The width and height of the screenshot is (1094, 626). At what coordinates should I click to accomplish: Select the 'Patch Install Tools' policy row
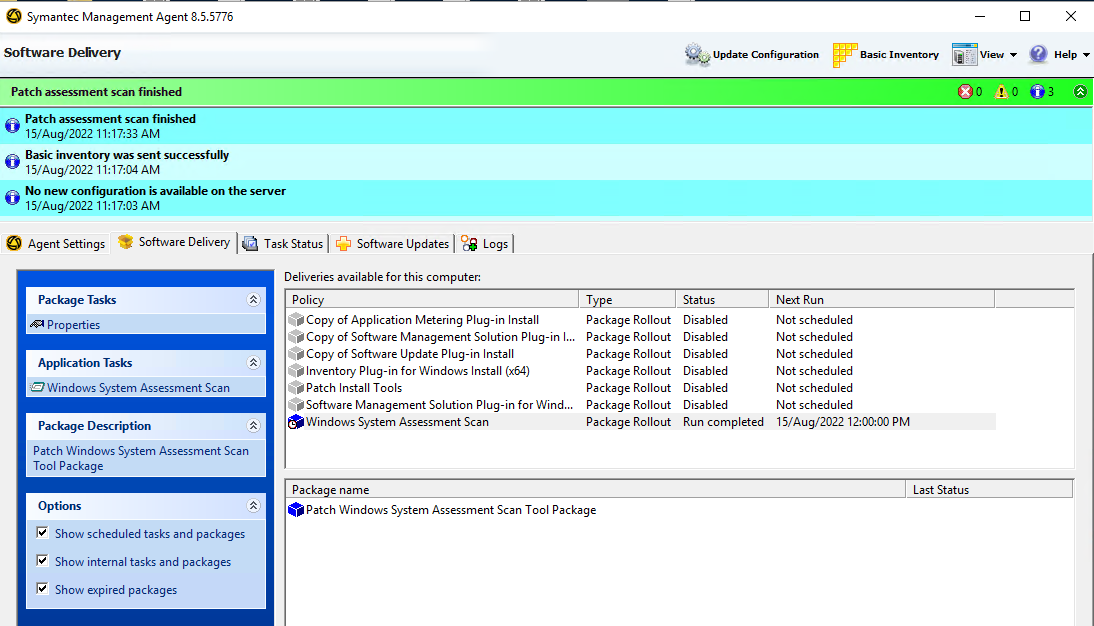641,387
